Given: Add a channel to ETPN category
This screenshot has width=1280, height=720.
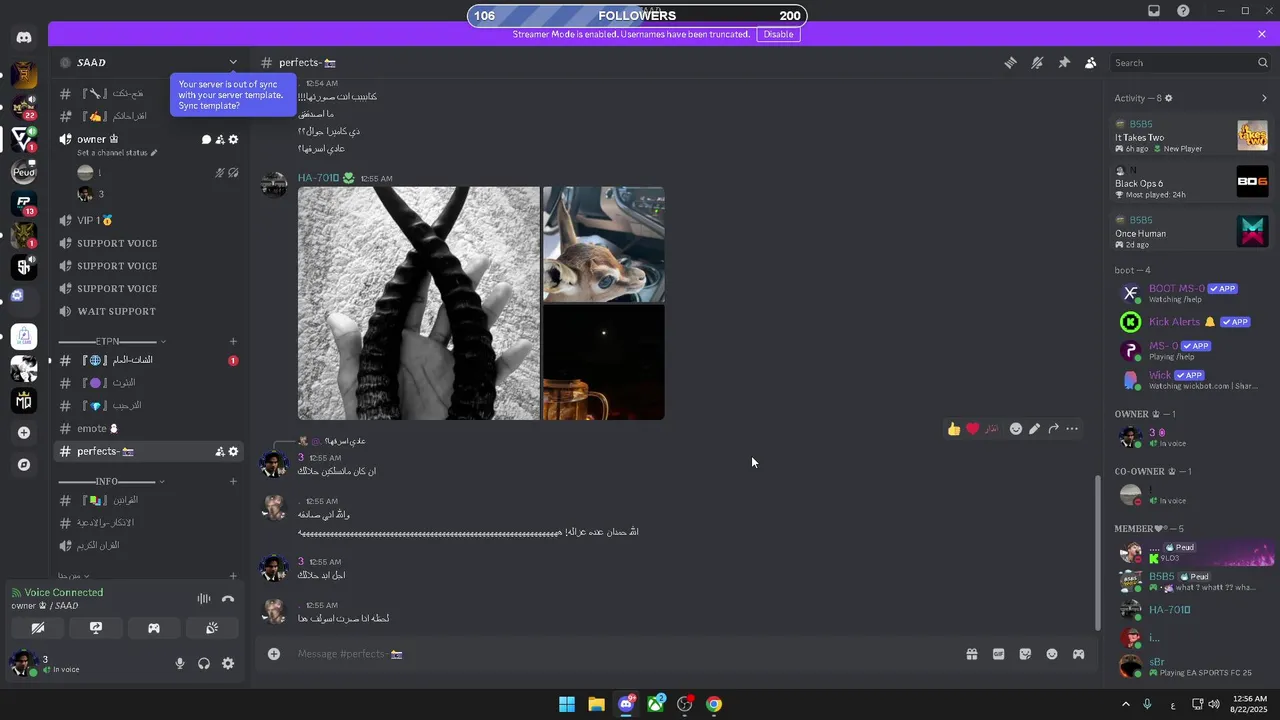Looking at the screenshot, I should point(233,341).
